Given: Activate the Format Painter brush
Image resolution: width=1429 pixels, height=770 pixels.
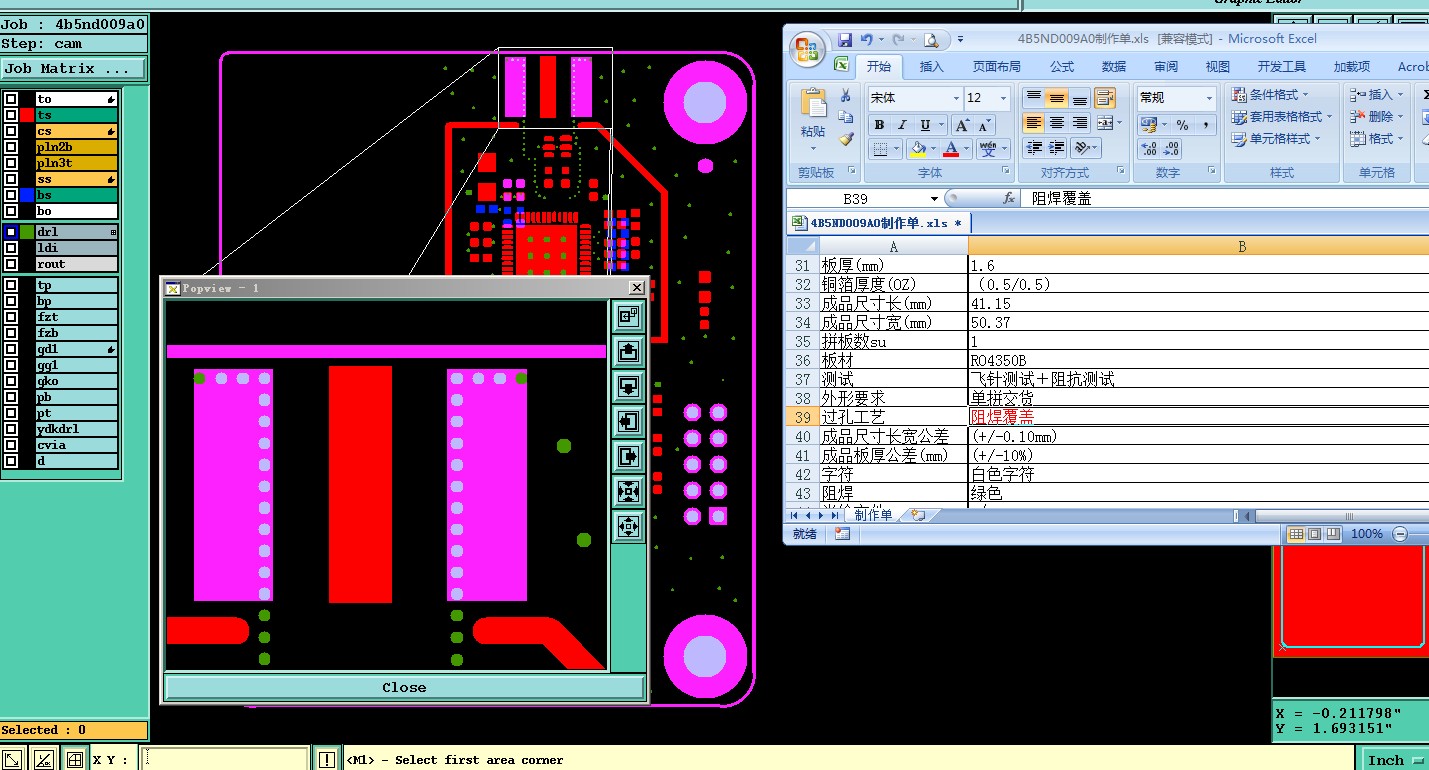Looking at the screenshot, I should pyautogui.click(x=845, y=139).
